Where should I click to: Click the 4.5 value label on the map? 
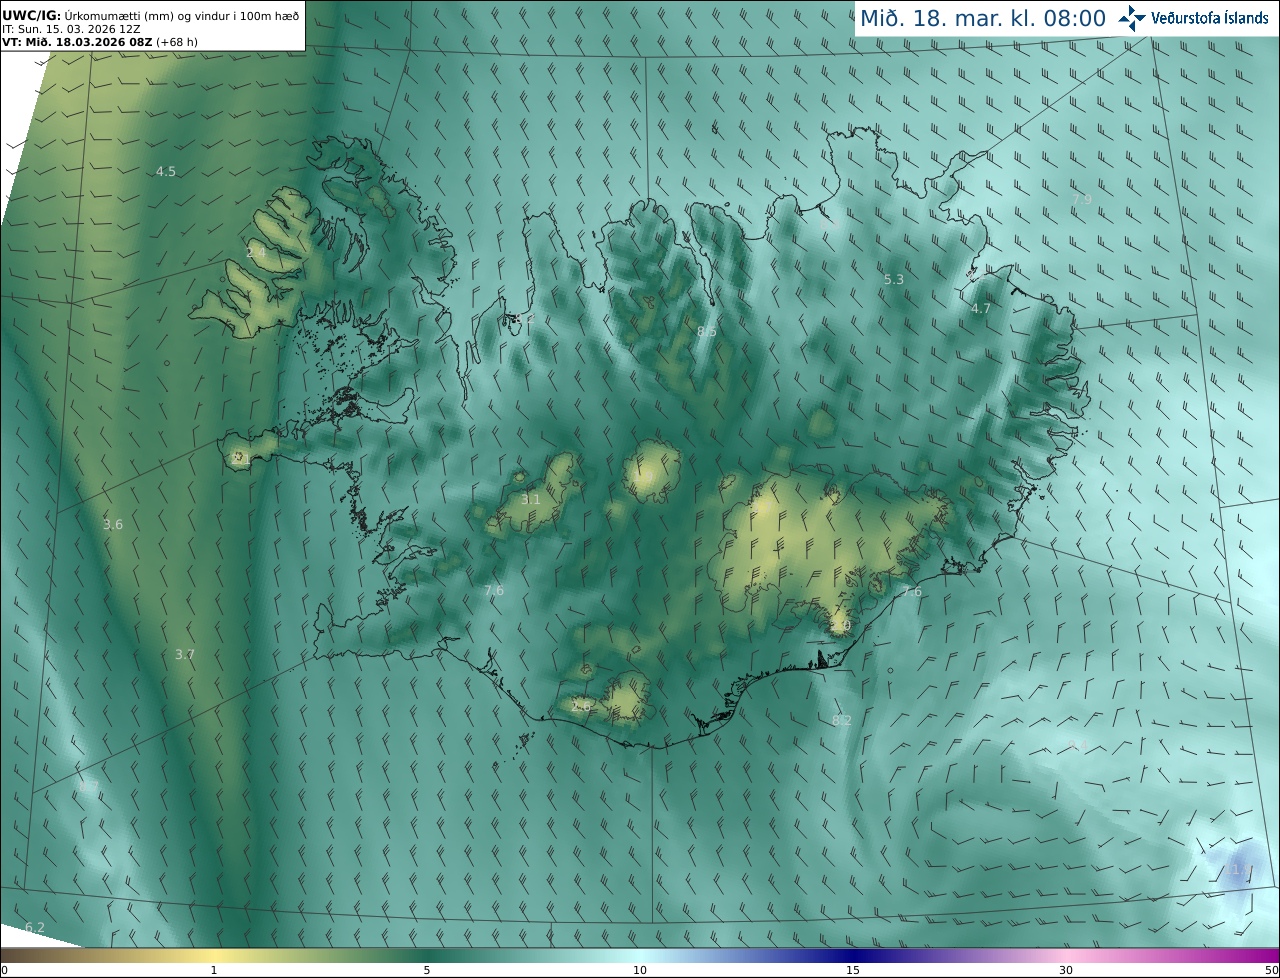(x=166, y=172)
